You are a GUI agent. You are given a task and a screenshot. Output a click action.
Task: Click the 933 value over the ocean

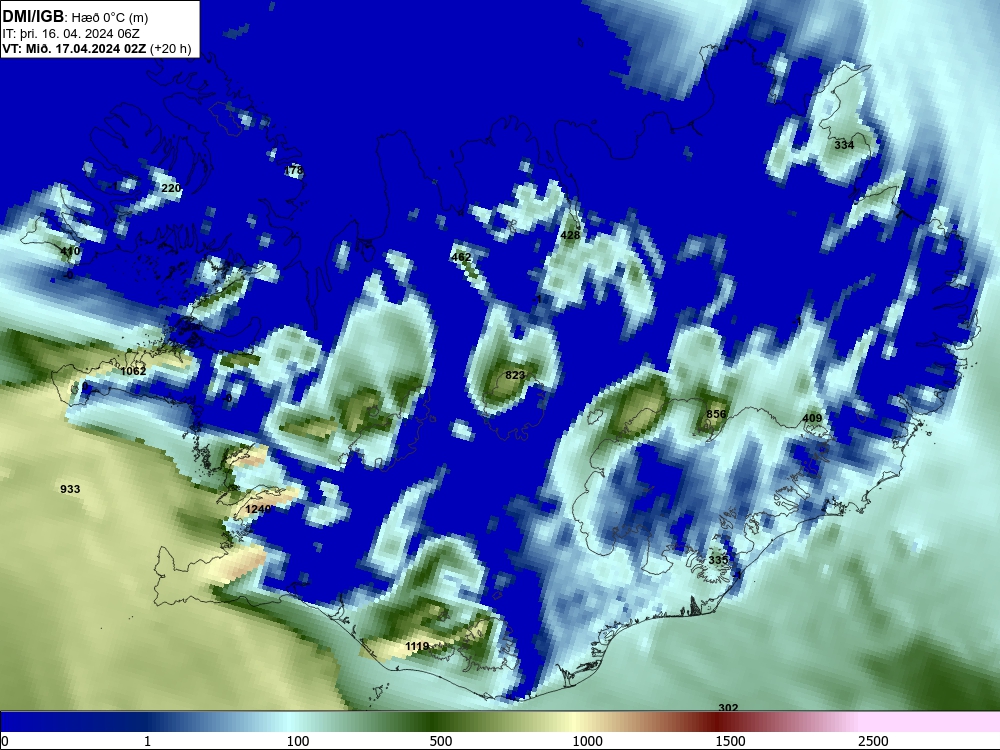click(x=70, y=489)
